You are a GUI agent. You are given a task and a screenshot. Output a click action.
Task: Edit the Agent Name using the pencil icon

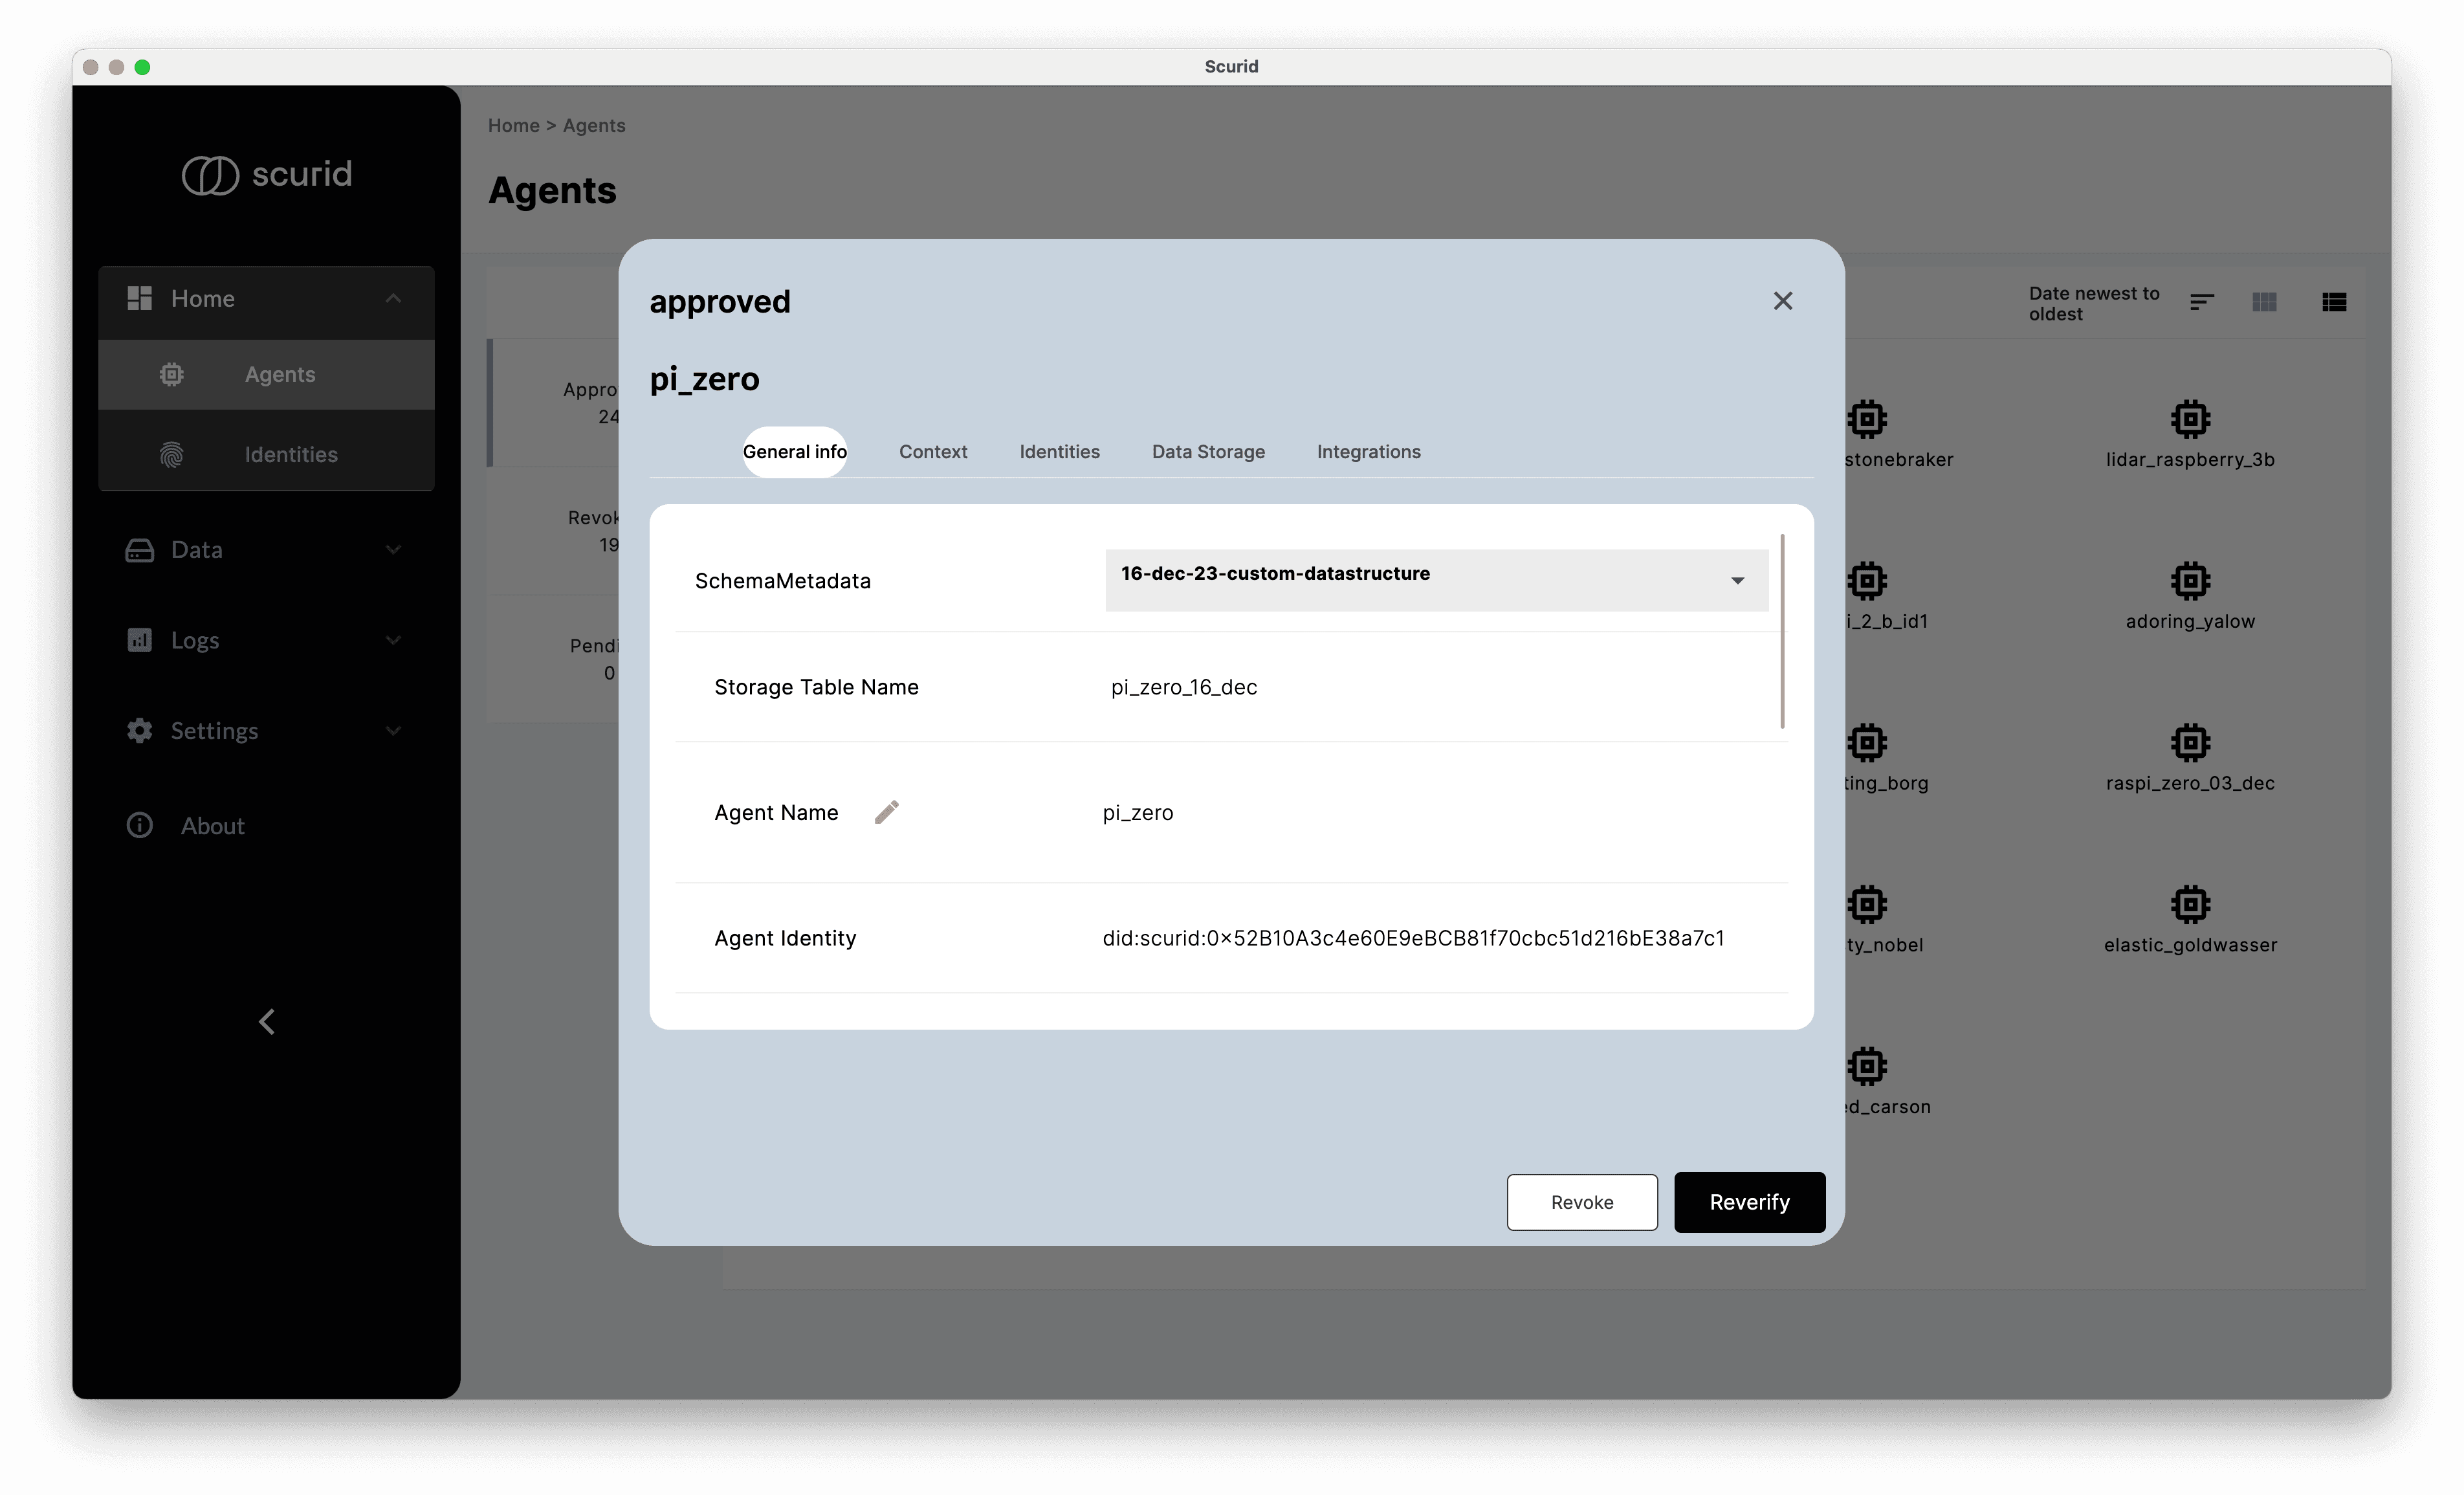[886, 812]
